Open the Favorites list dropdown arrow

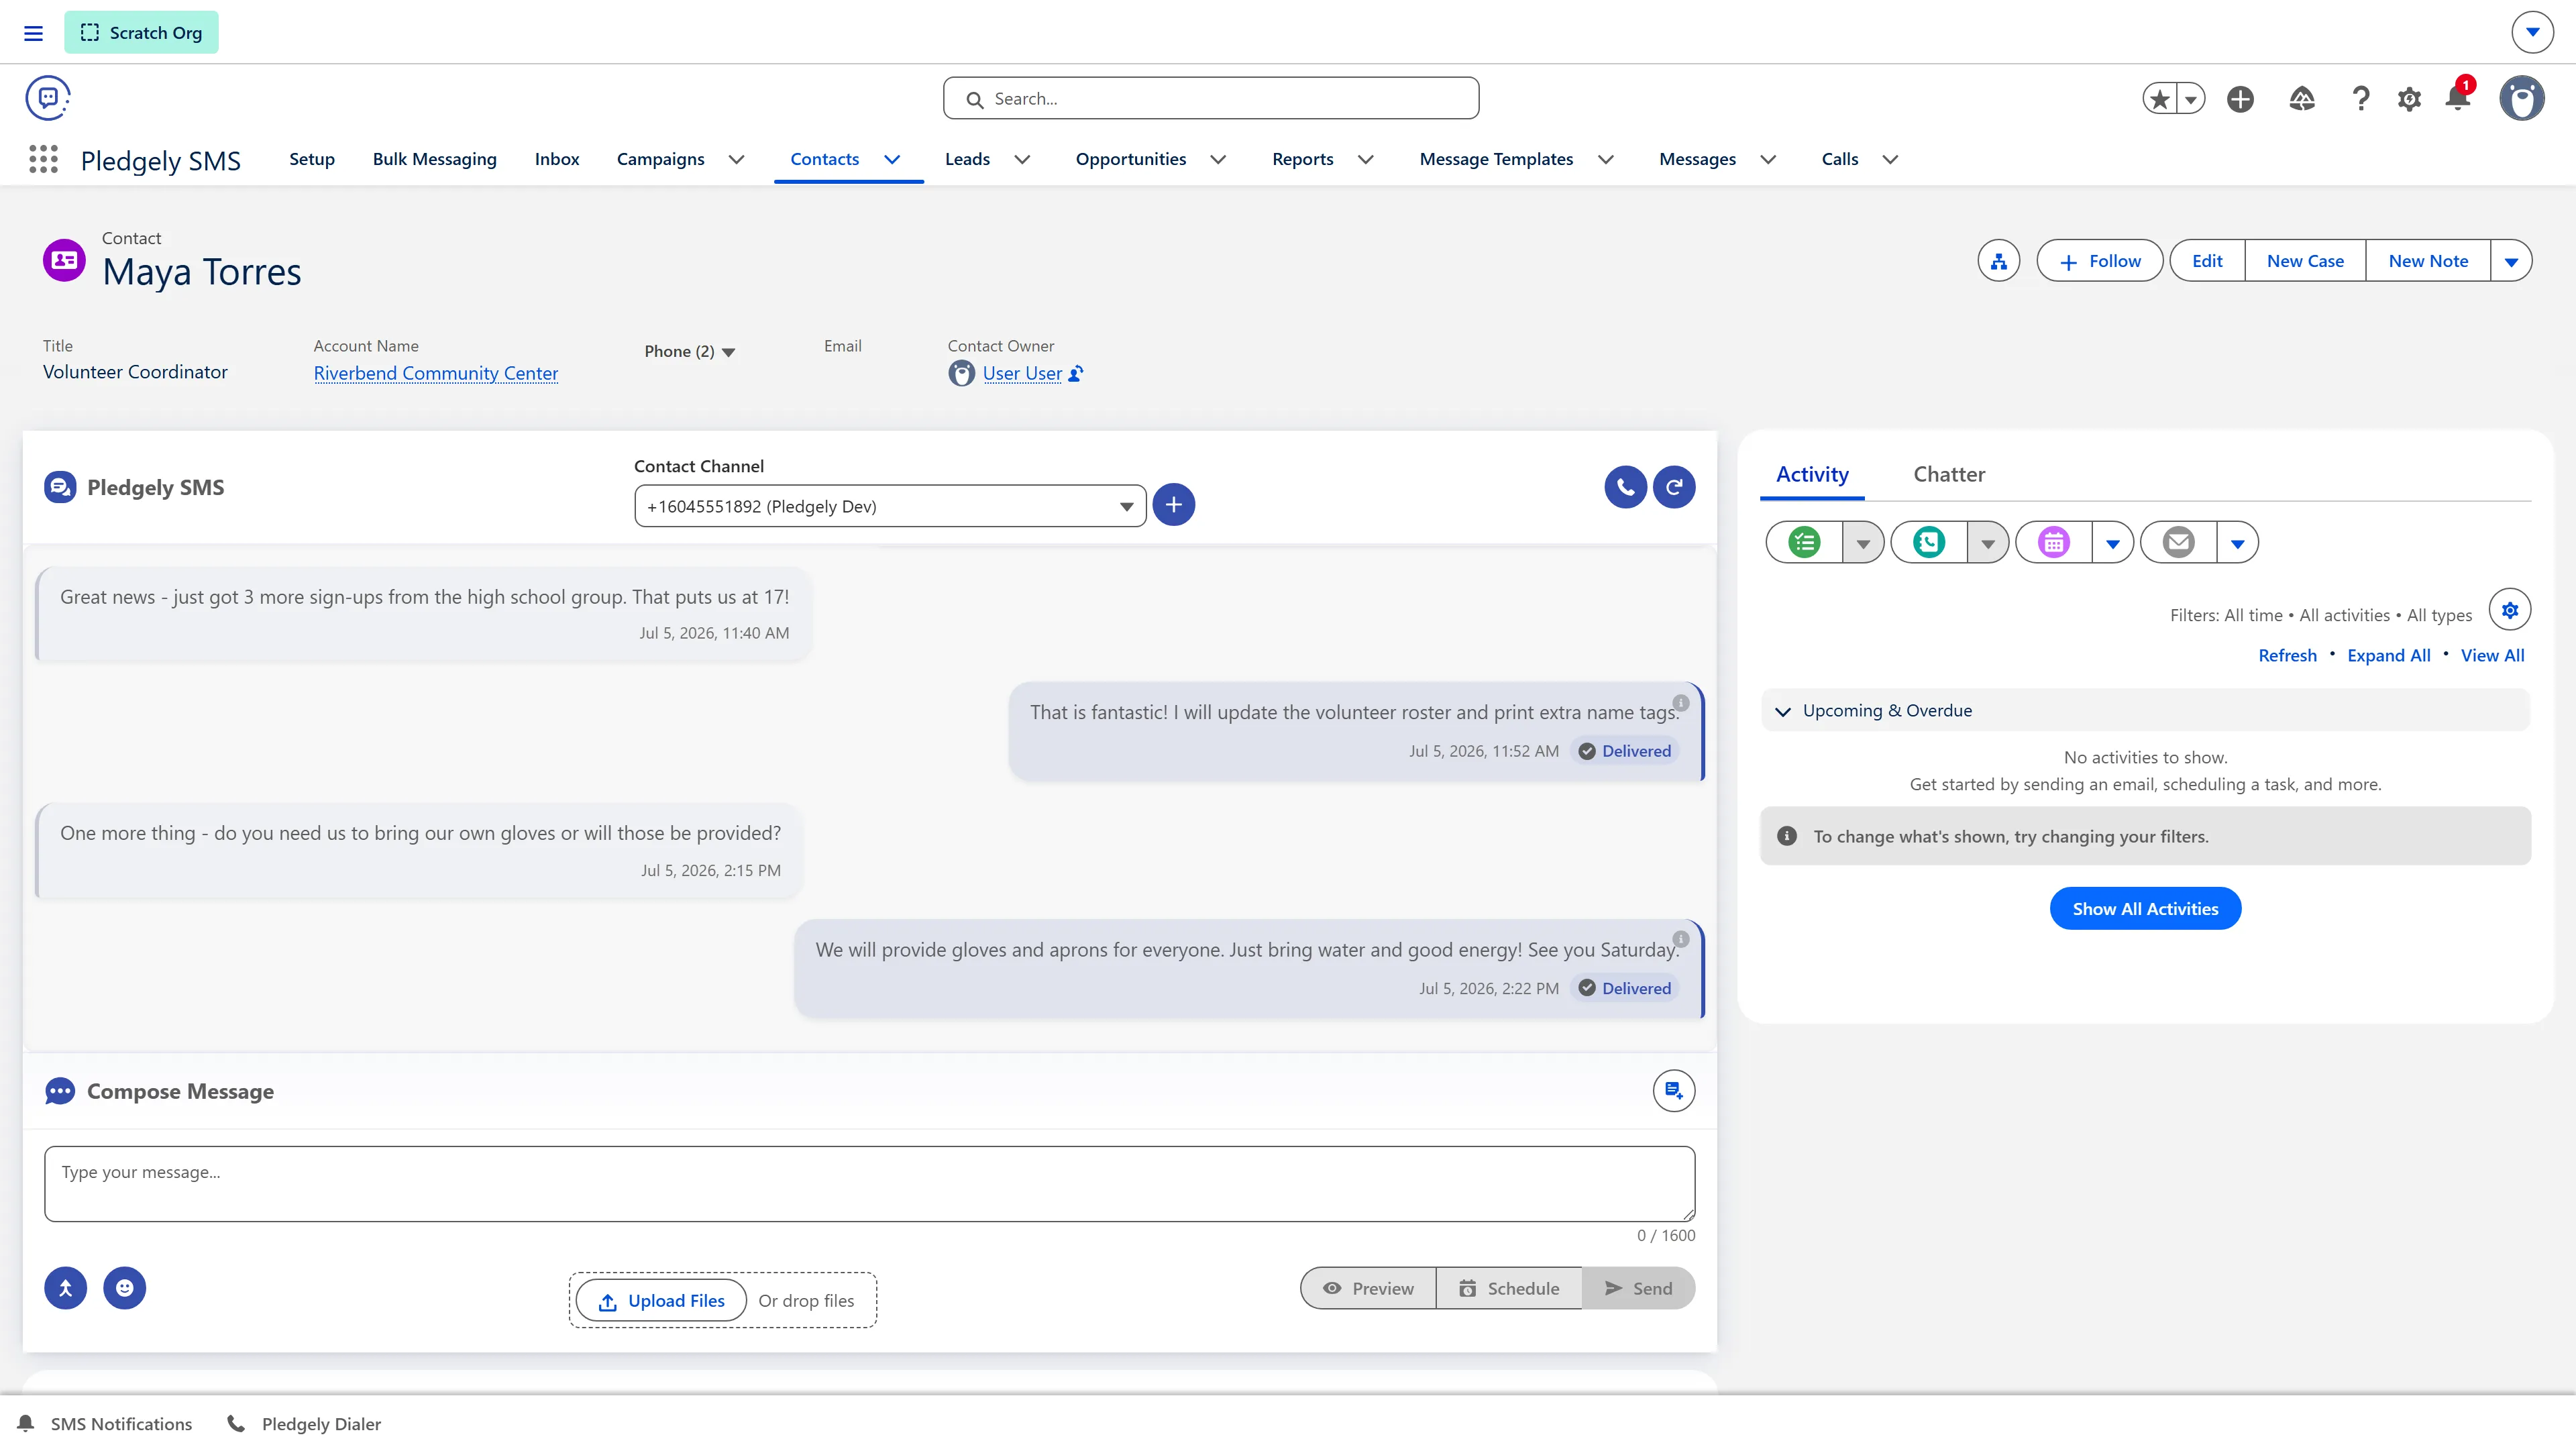[x=2191, y=99]
